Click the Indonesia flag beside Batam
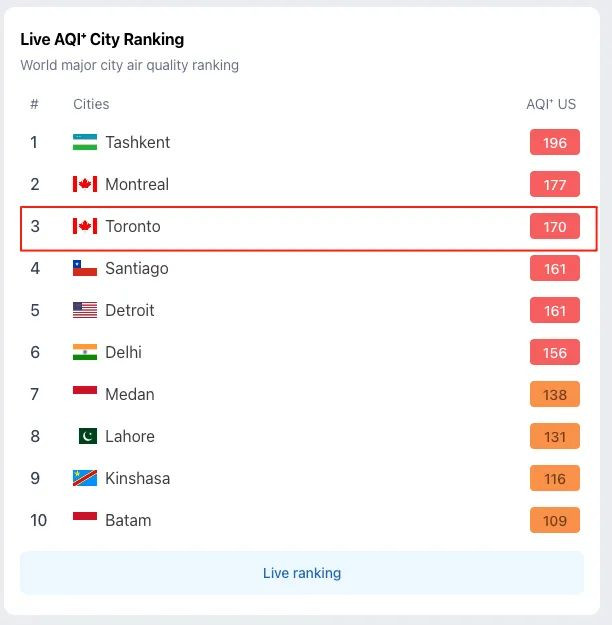 coord(85,520)
